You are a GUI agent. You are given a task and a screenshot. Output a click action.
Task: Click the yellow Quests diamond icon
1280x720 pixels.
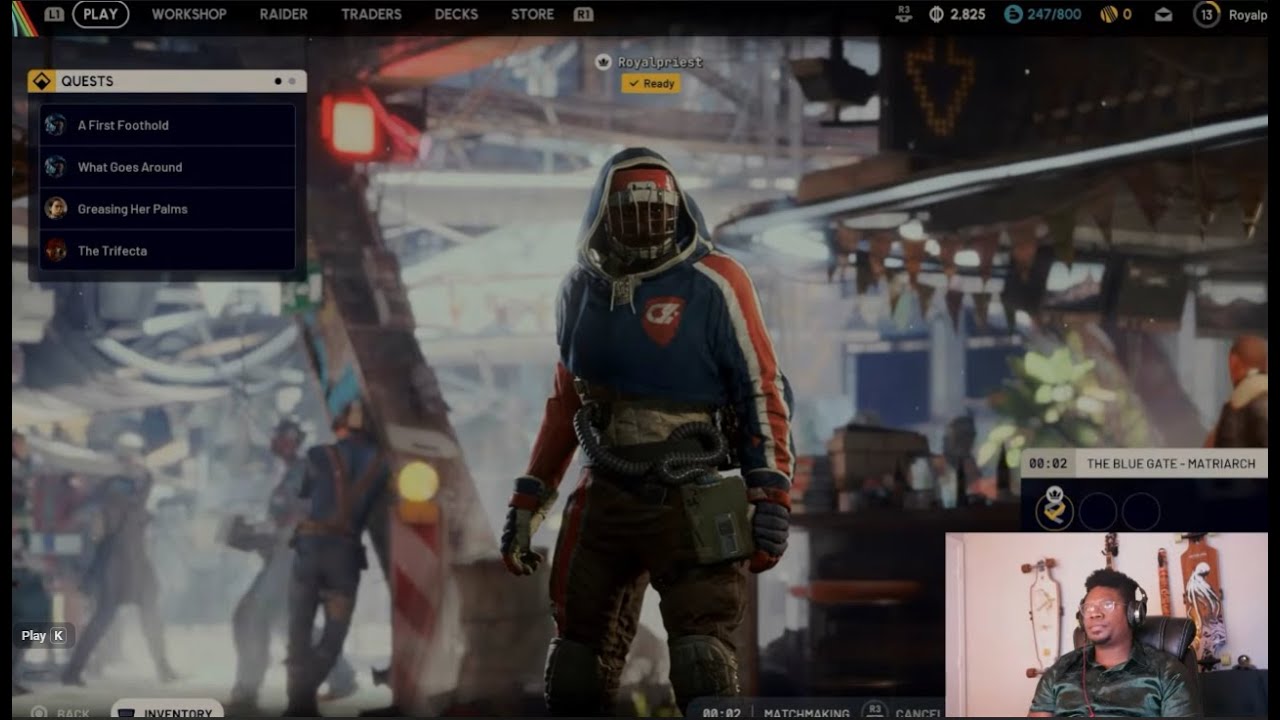[42, 81]
